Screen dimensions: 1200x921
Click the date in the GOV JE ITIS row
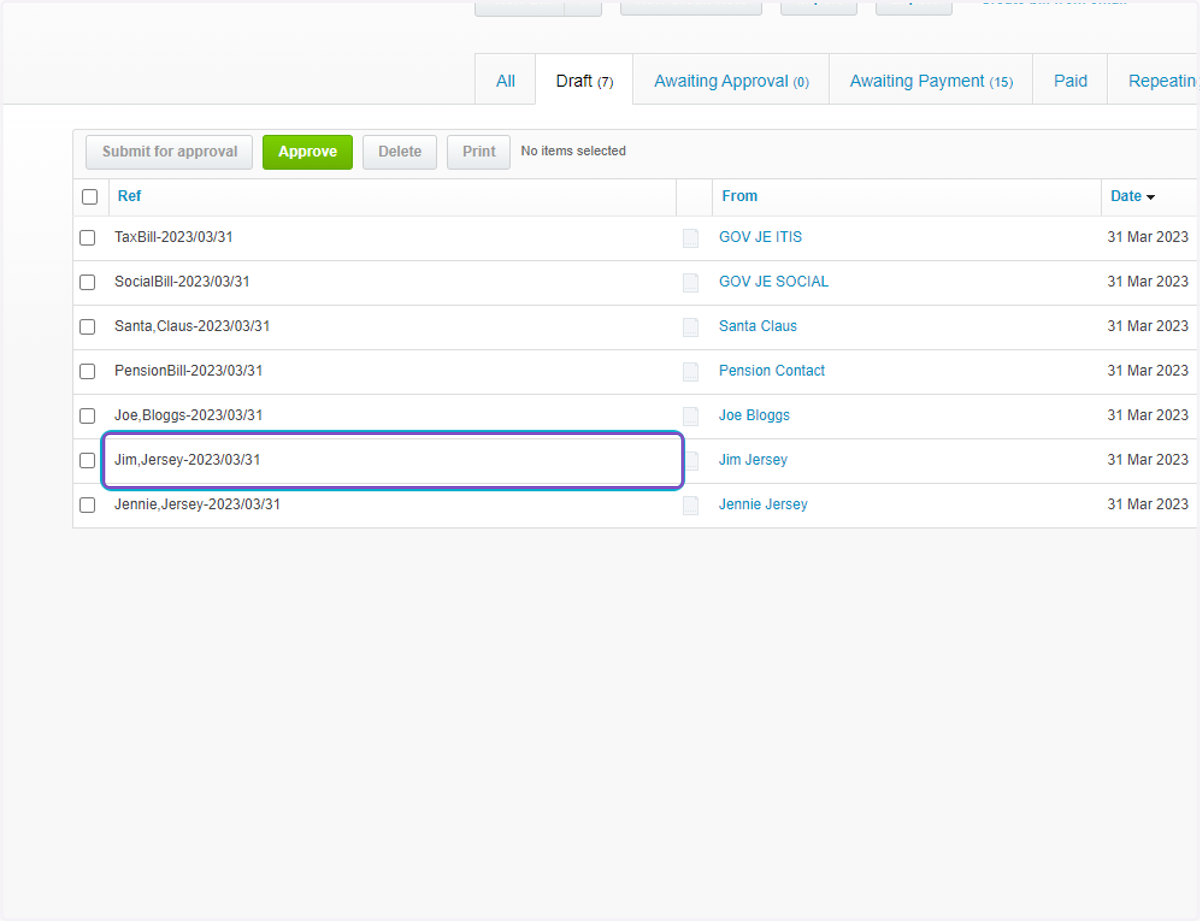[x=1148, y=237]
